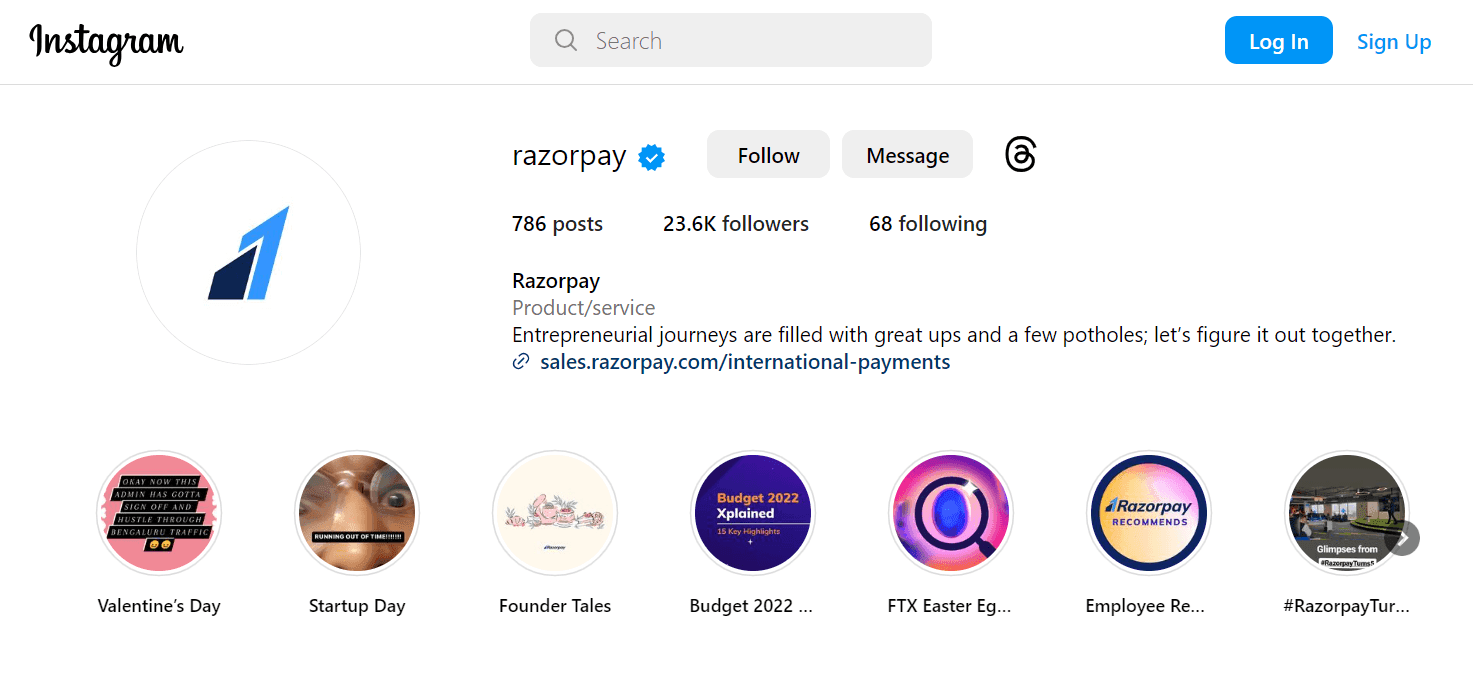This screenshot has width=1473, height=682.
Task: Open the Threads profile icon
Action: (1019, 154)
